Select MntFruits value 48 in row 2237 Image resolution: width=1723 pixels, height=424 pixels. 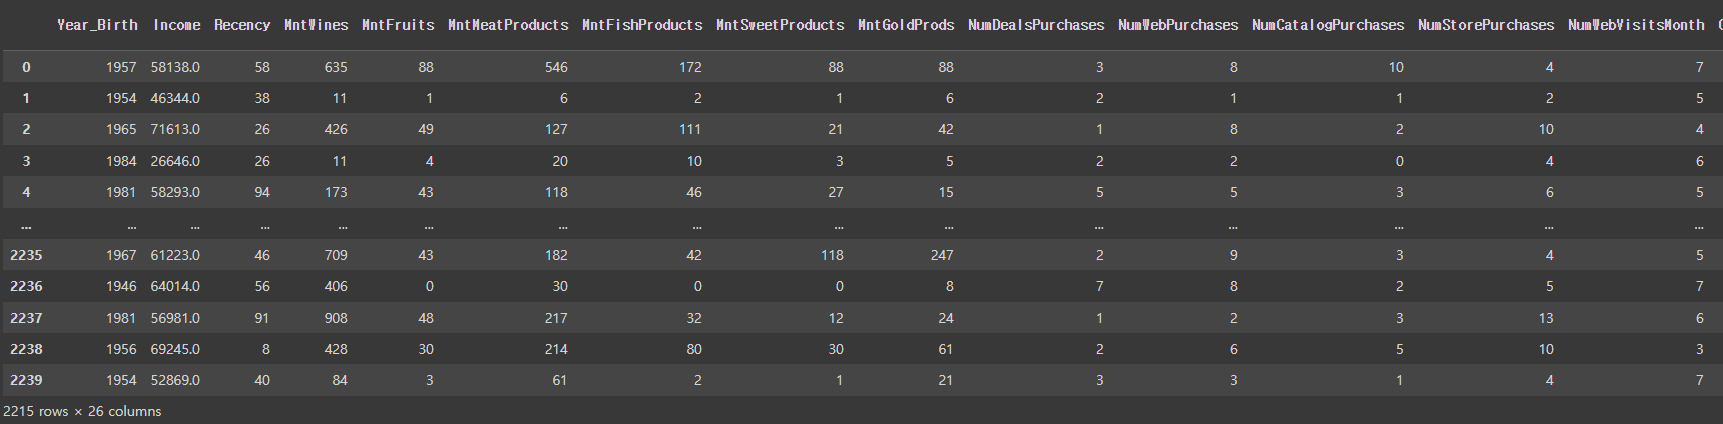click(x=426, y=318)
